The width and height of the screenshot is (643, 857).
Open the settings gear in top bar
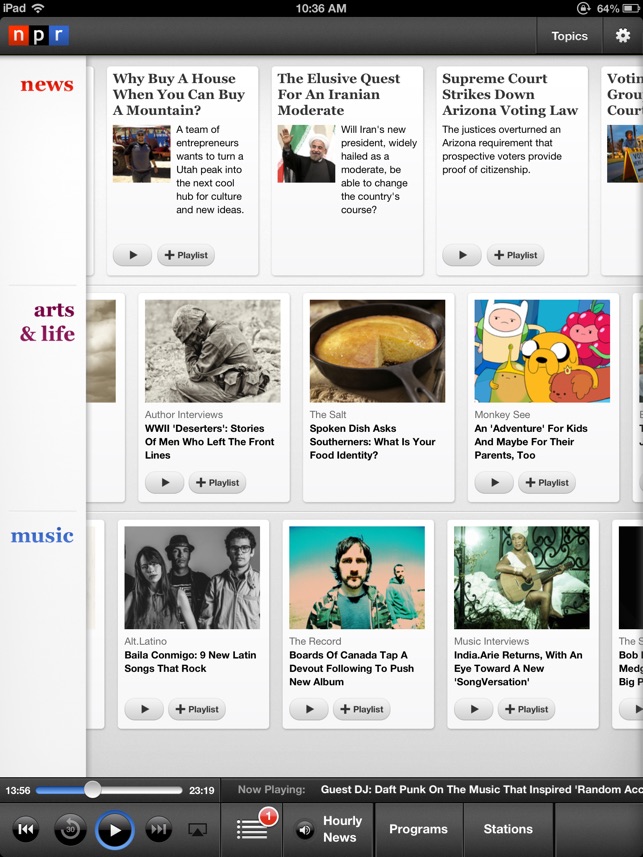click(622, 36)
